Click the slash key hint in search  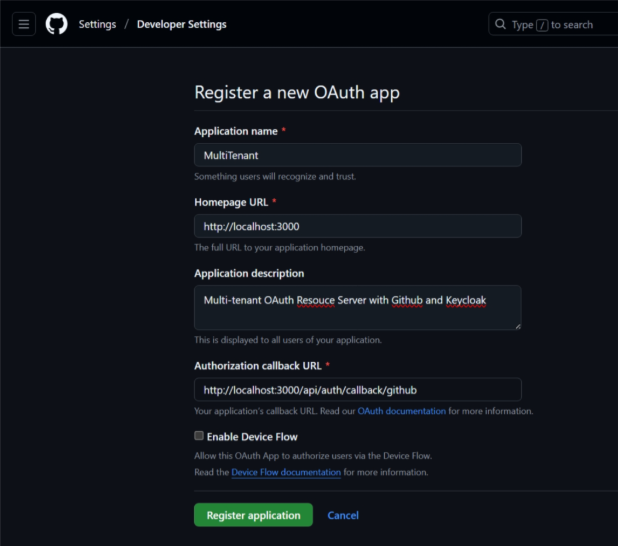coord(541,25)
